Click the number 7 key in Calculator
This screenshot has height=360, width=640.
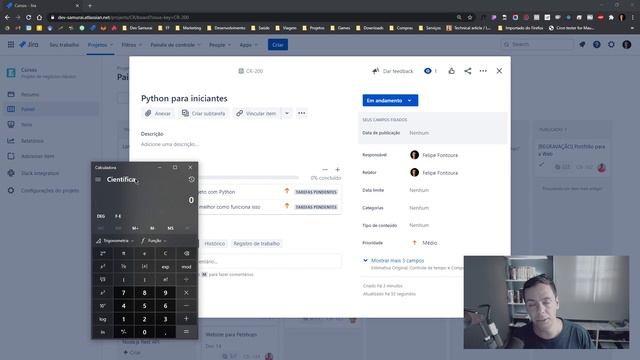coord(124,293)
